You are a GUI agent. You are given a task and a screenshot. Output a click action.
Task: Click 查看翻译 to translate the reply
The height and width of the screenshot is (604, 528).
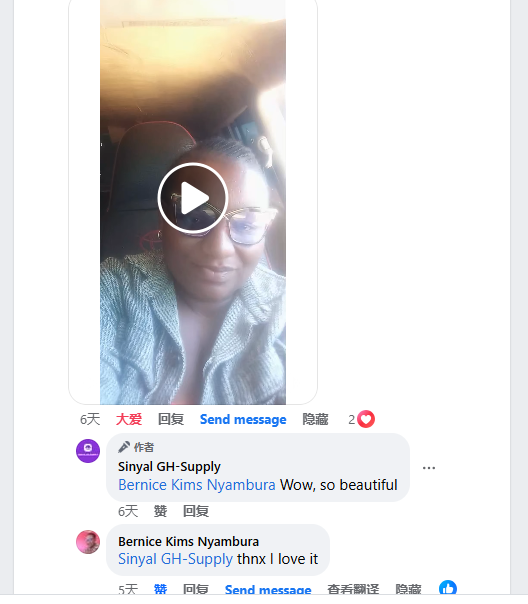(x=353, y=589)
